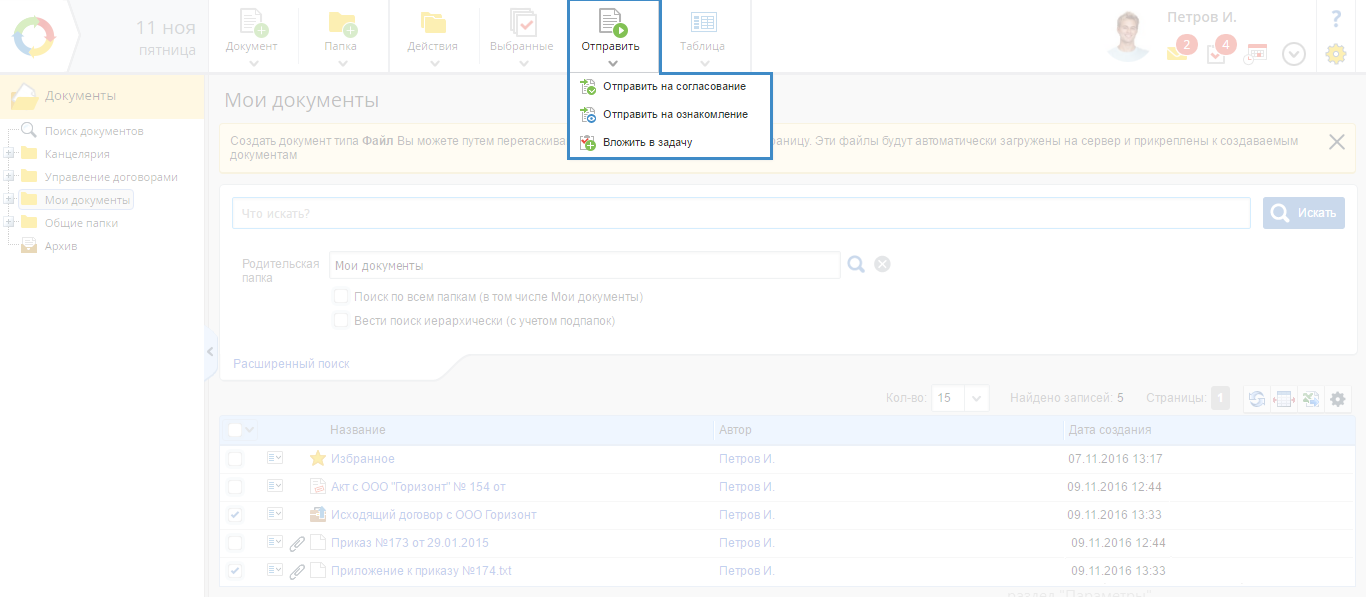Refresh the documents table
Viewport: 1366px width, 597px height.
(x=1256, y=399)
